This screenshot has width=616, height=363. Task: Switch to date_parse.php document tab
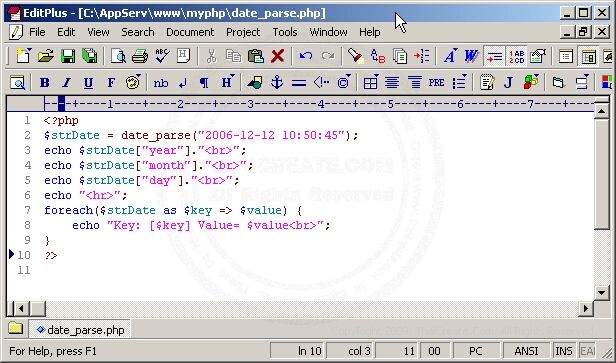click(x=80, y=330)
